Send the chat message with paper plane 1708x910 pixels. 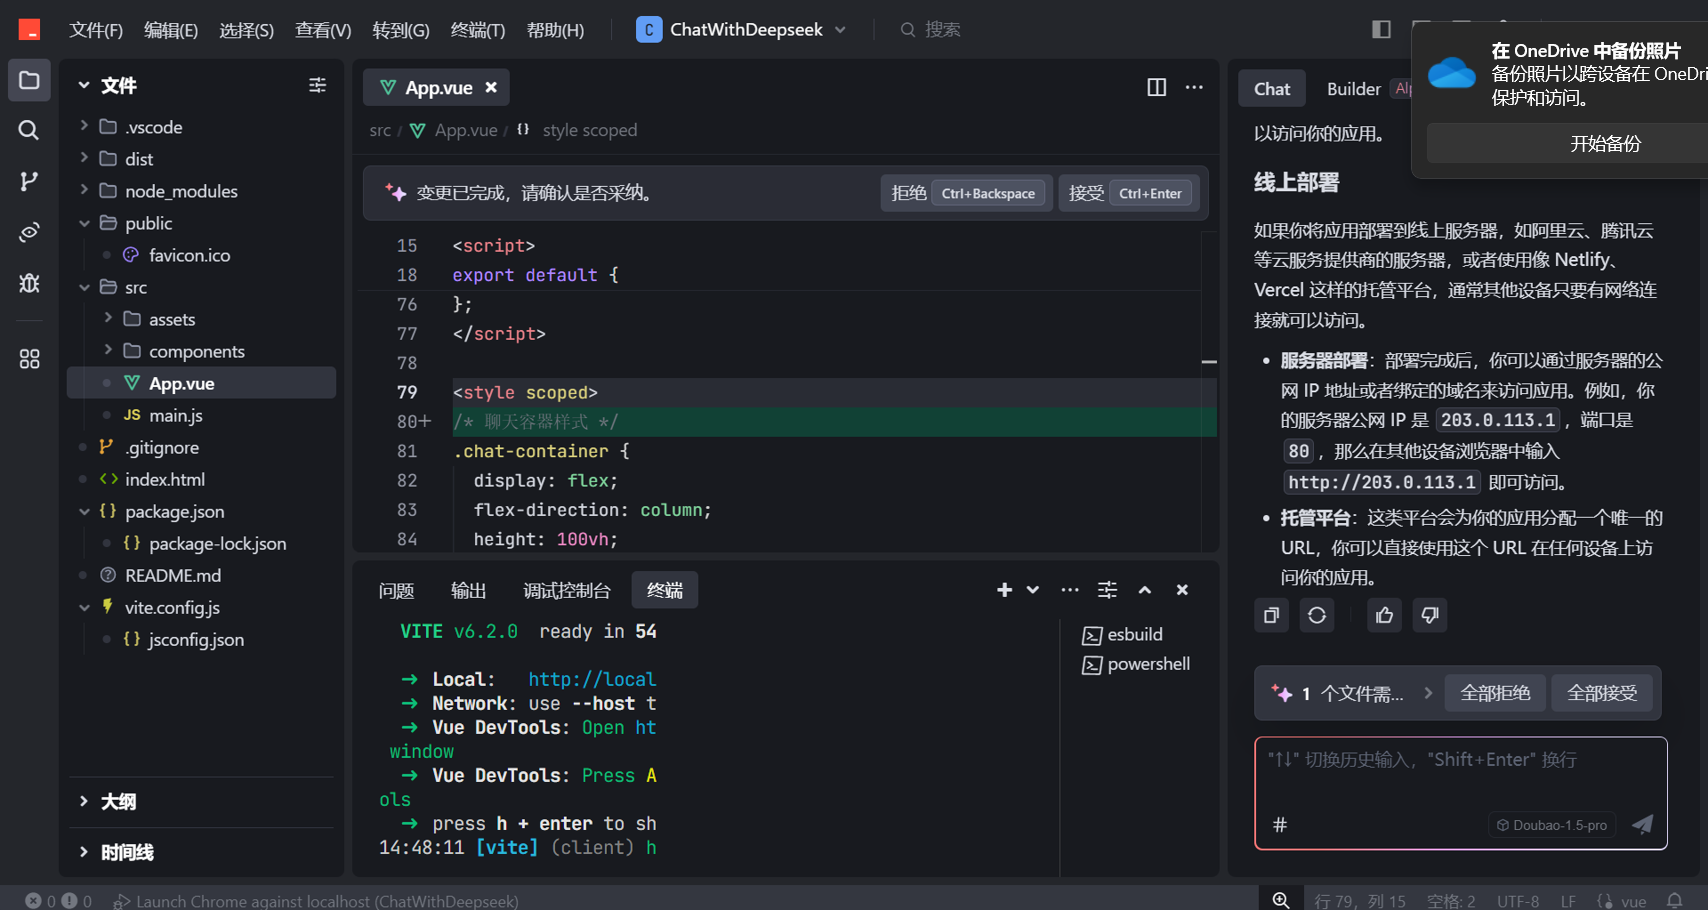1642,824
